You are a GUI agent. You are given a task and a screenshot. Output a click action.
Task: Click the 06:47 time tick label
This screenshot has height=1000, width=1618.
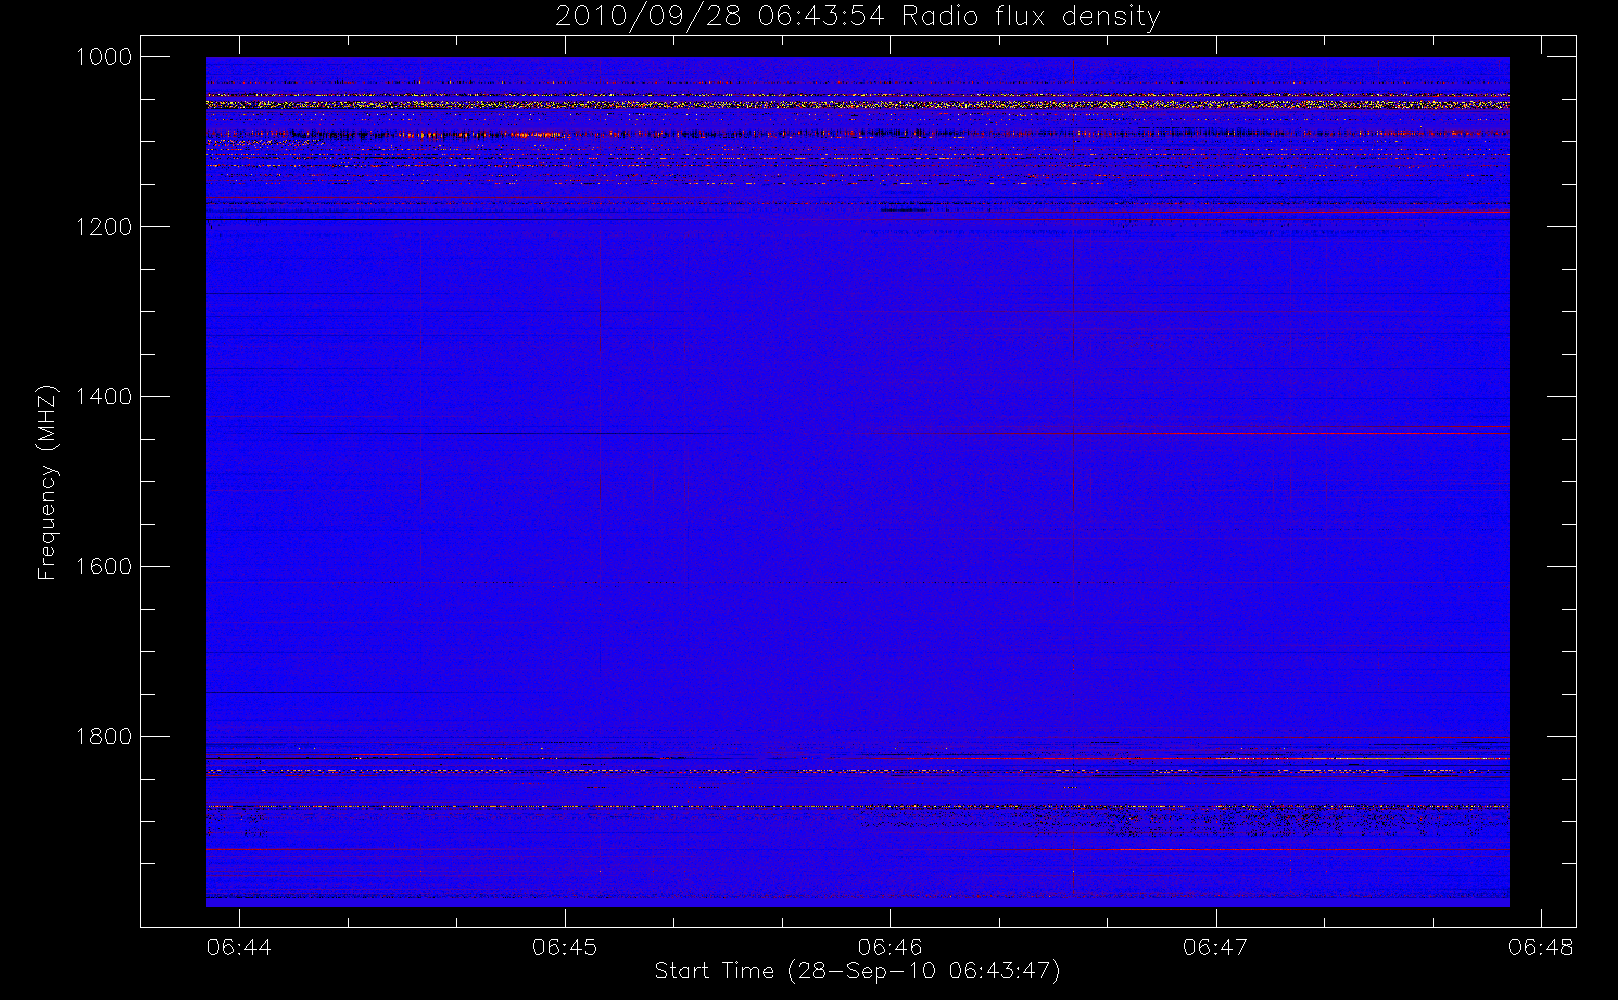1215,947
